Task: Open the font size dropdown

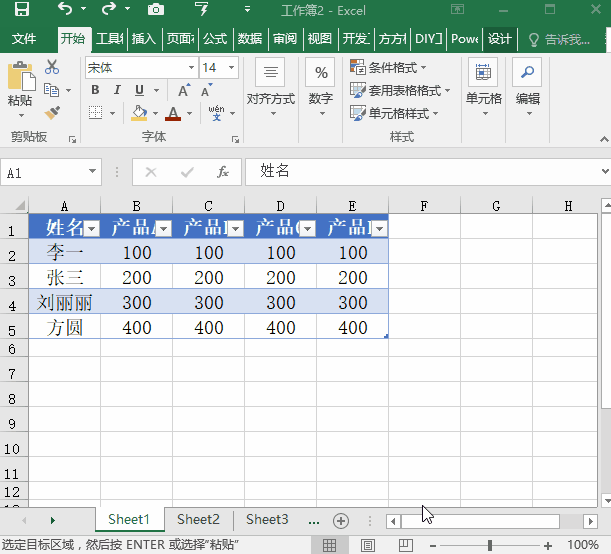Action: pyautogui.click(x=231, y=67)
